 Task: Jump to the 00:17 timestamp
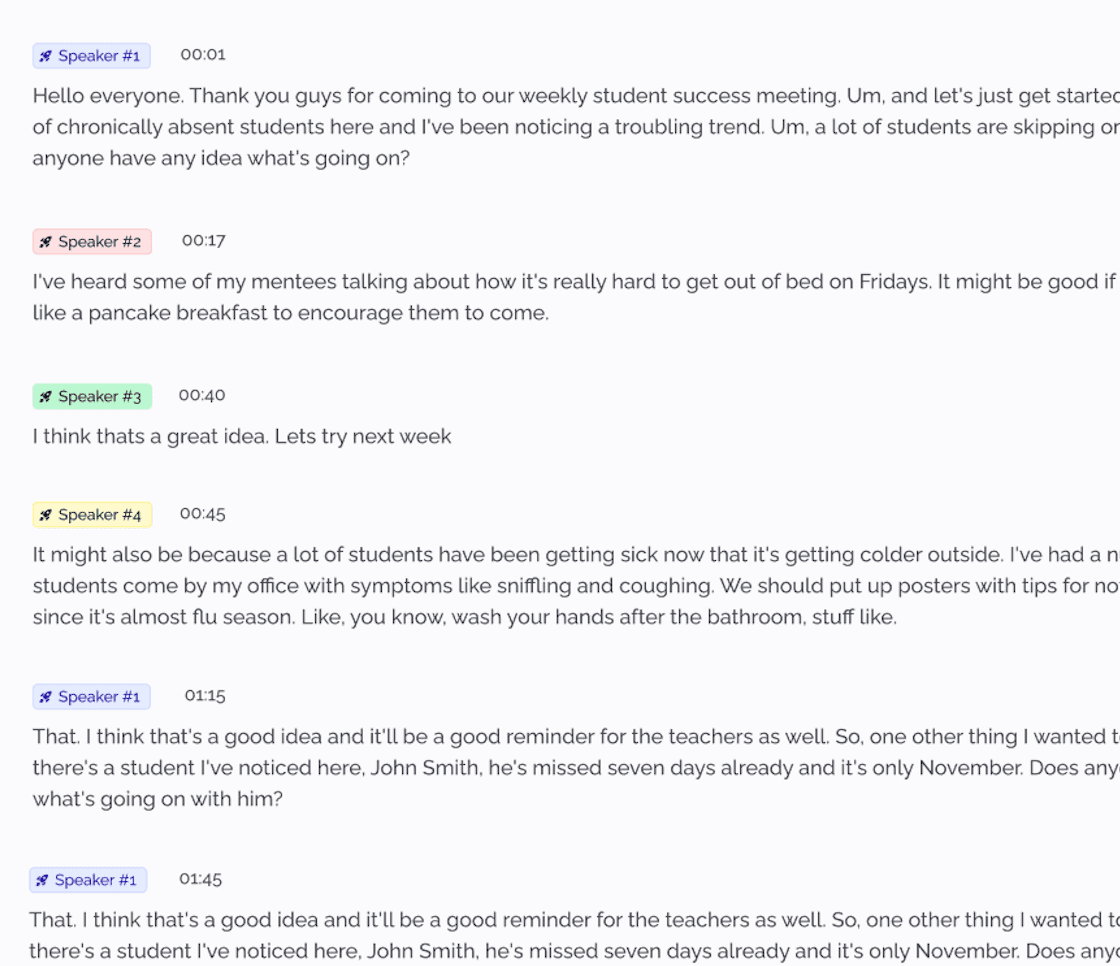point(204,241)
